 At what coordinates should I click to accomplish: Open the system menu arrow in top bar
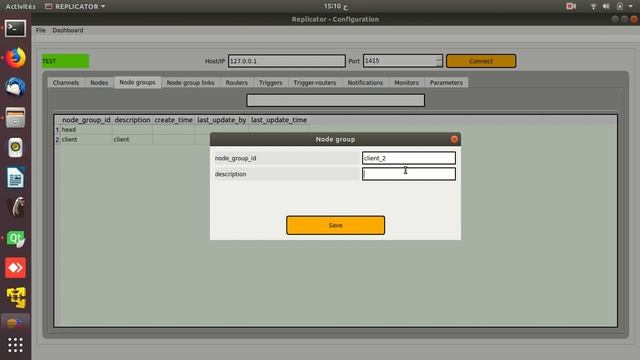pyautogui.click(x=631, y=6)
